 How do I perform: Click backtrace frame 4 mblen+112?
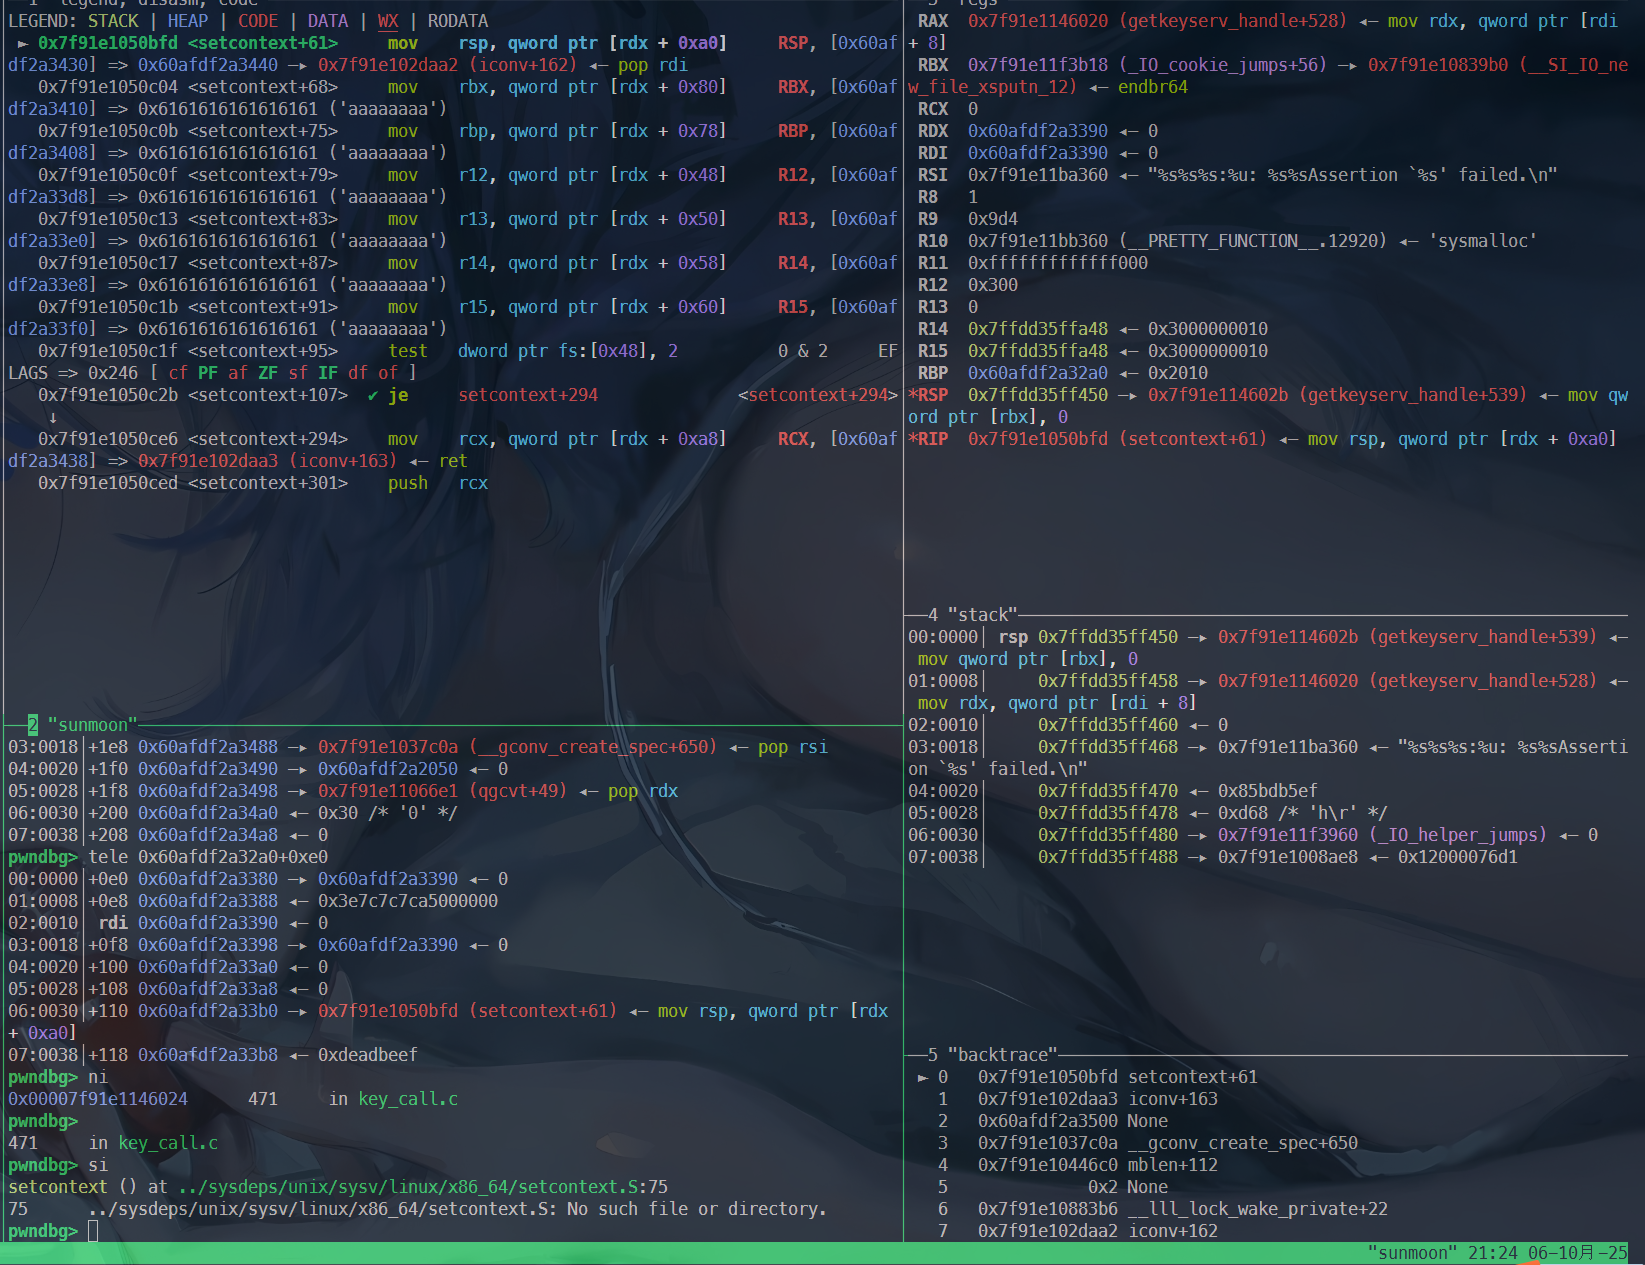click(x=1173, y=1165)
